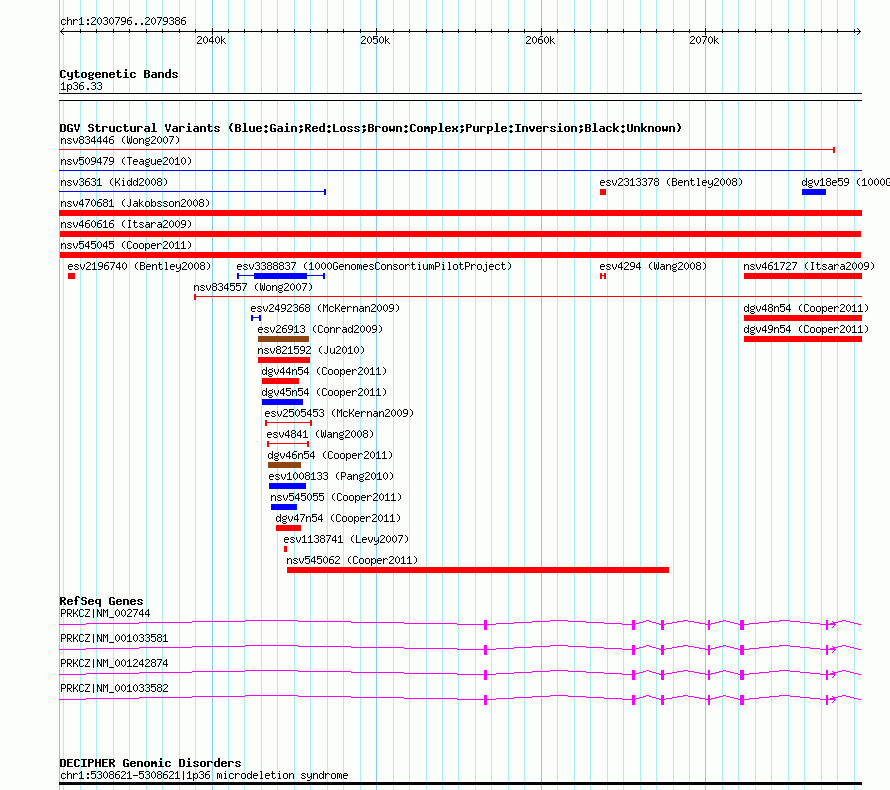This screenshot has height=790, width=890.
Task: Open the DECIPHER Genomic Disorders track title
Action: coord(150,763)
